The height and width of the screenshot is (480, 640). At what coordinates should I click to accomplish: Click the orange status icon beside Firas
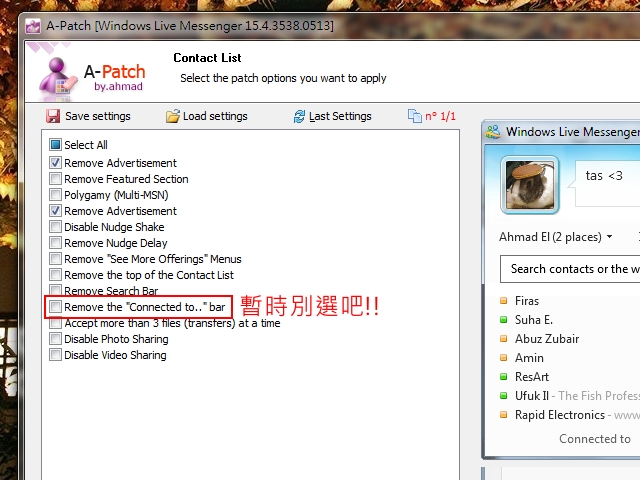pyautogui.click(x=504, y=301)
